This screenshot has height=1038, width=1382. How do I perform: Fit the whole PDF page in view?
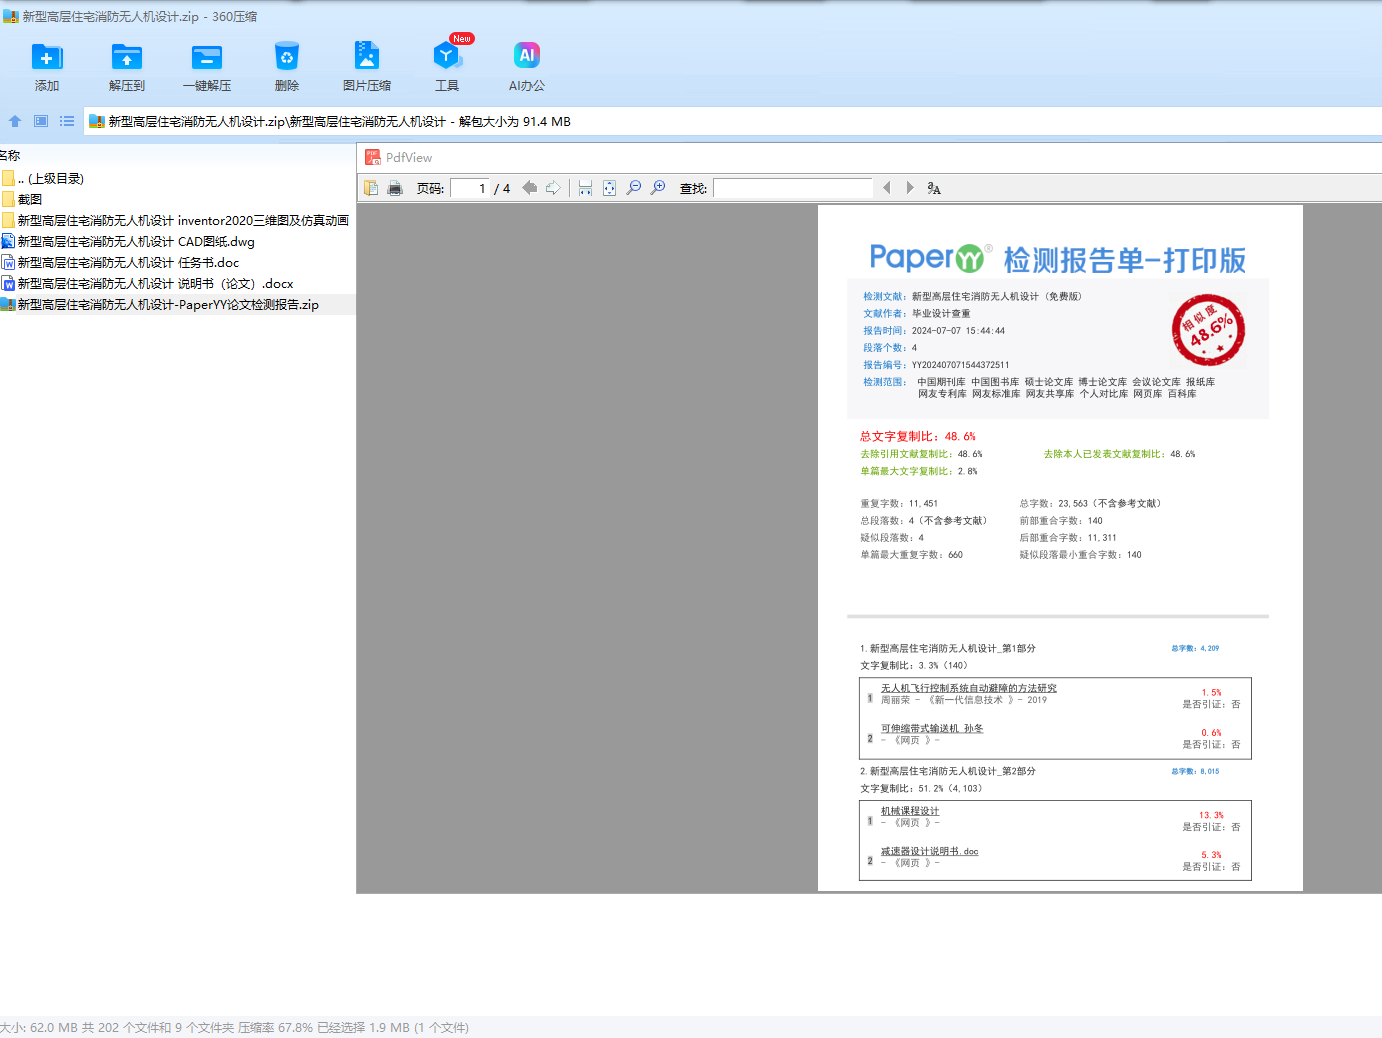pos(609,188)
